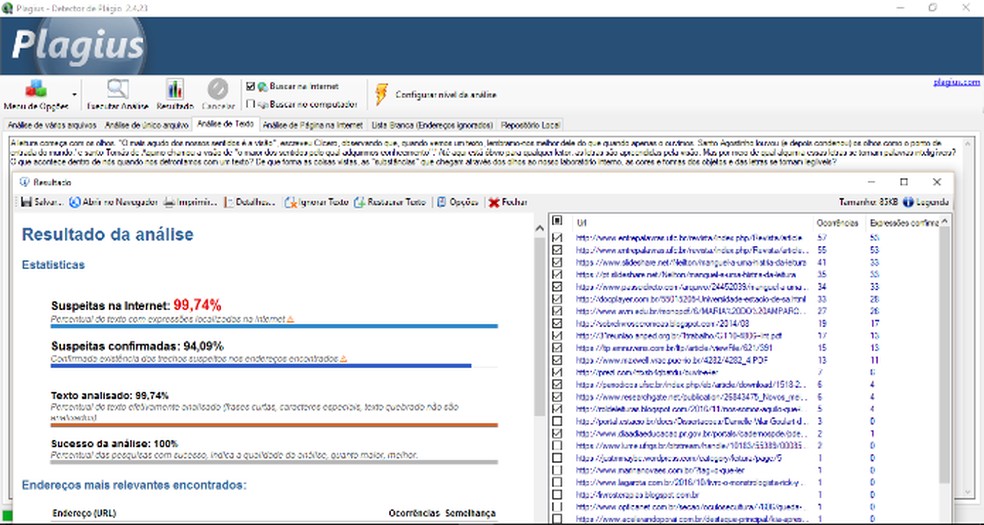Open Lista Branca (Endereços ignorados) tab

pos(432,125)
